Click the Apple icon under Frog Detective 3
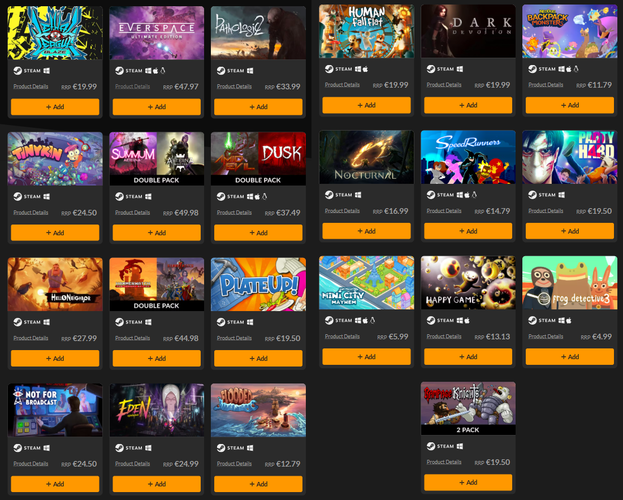Screen dimensions: 623x500 pos(569,320)
